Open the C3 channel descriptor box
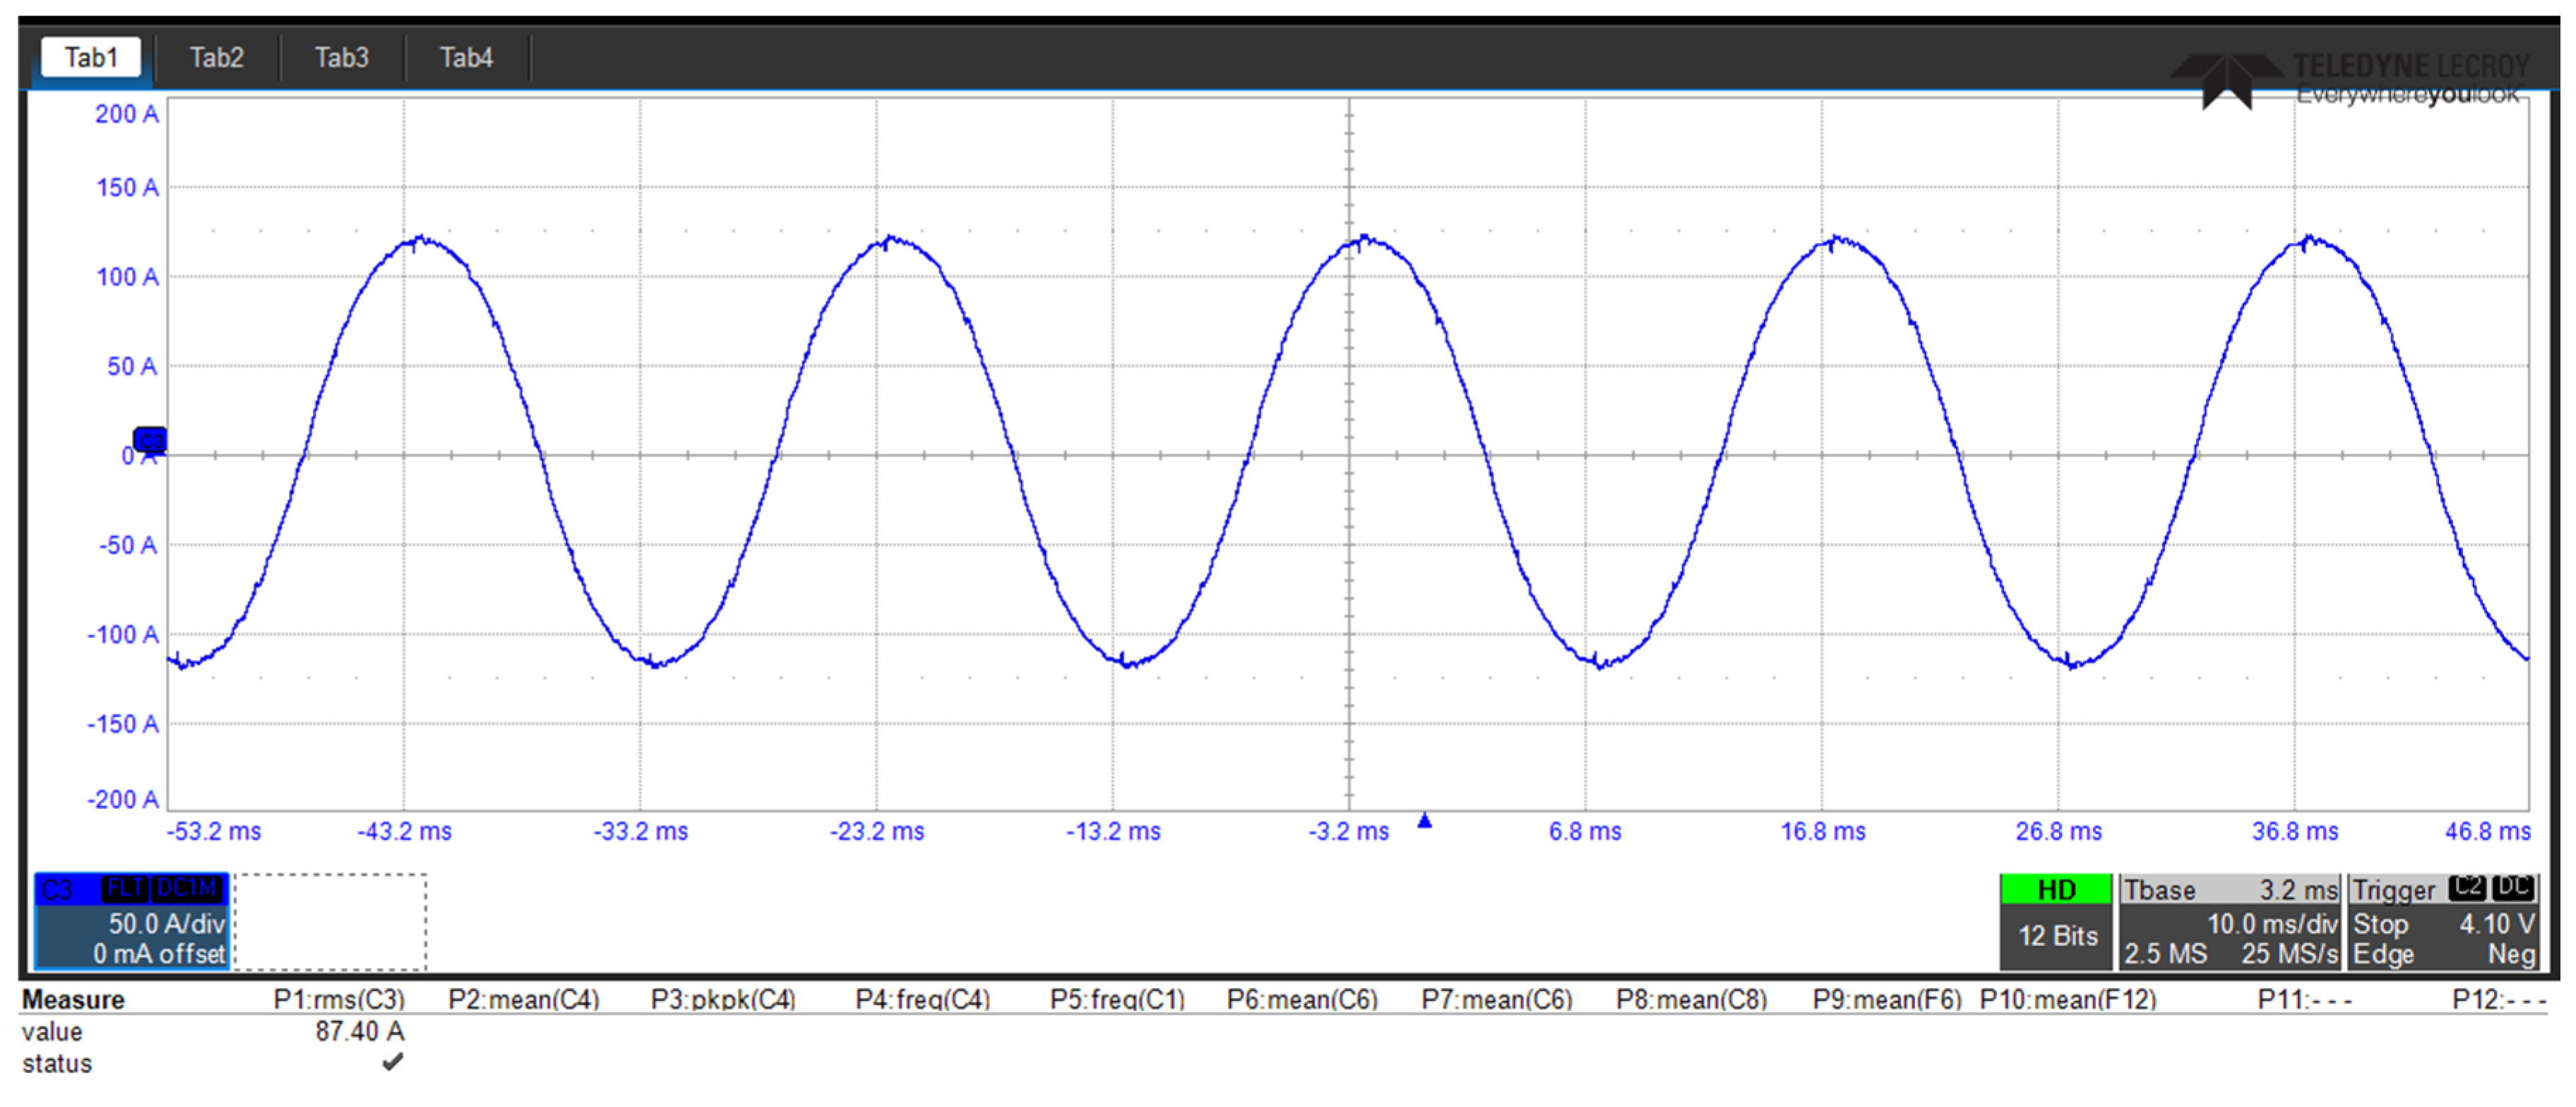The image size is (2576, 1107). pos(132,921)
